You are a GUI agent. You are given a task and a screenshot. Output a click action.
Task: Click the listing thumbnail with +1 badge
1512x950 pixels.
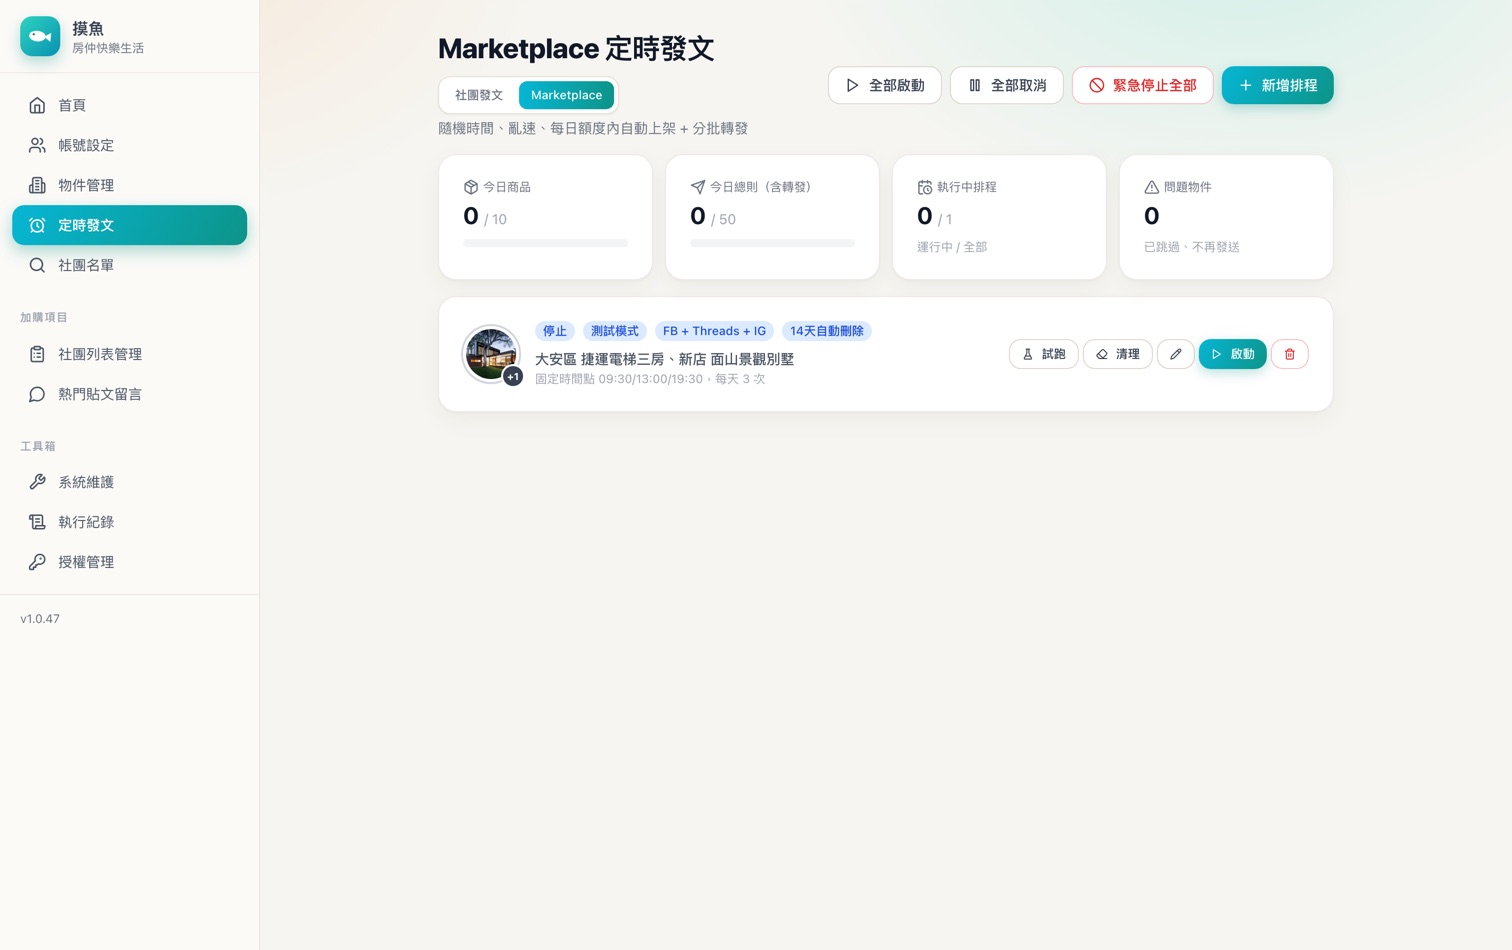click(491, 354)
